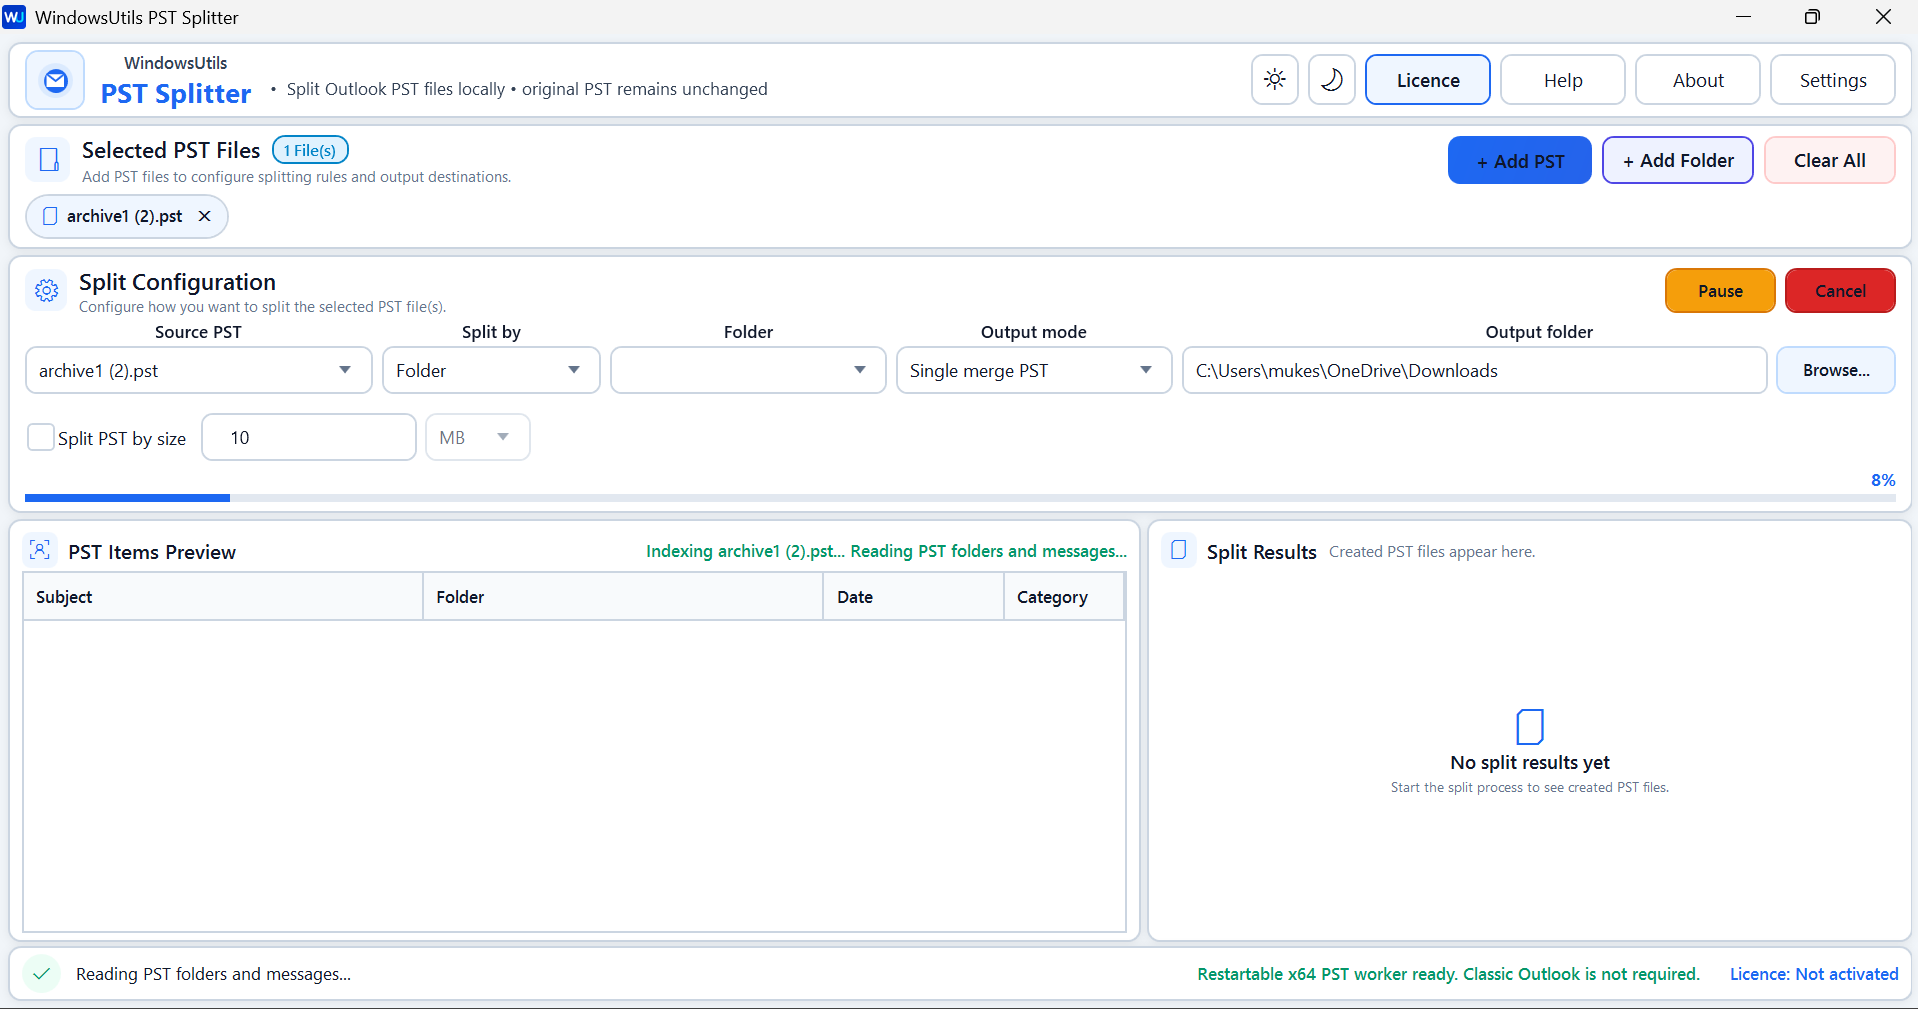Click the + Add Folder button
The height and width of the screenshot is (1009, 1918).
click(x=1678, y=160)
